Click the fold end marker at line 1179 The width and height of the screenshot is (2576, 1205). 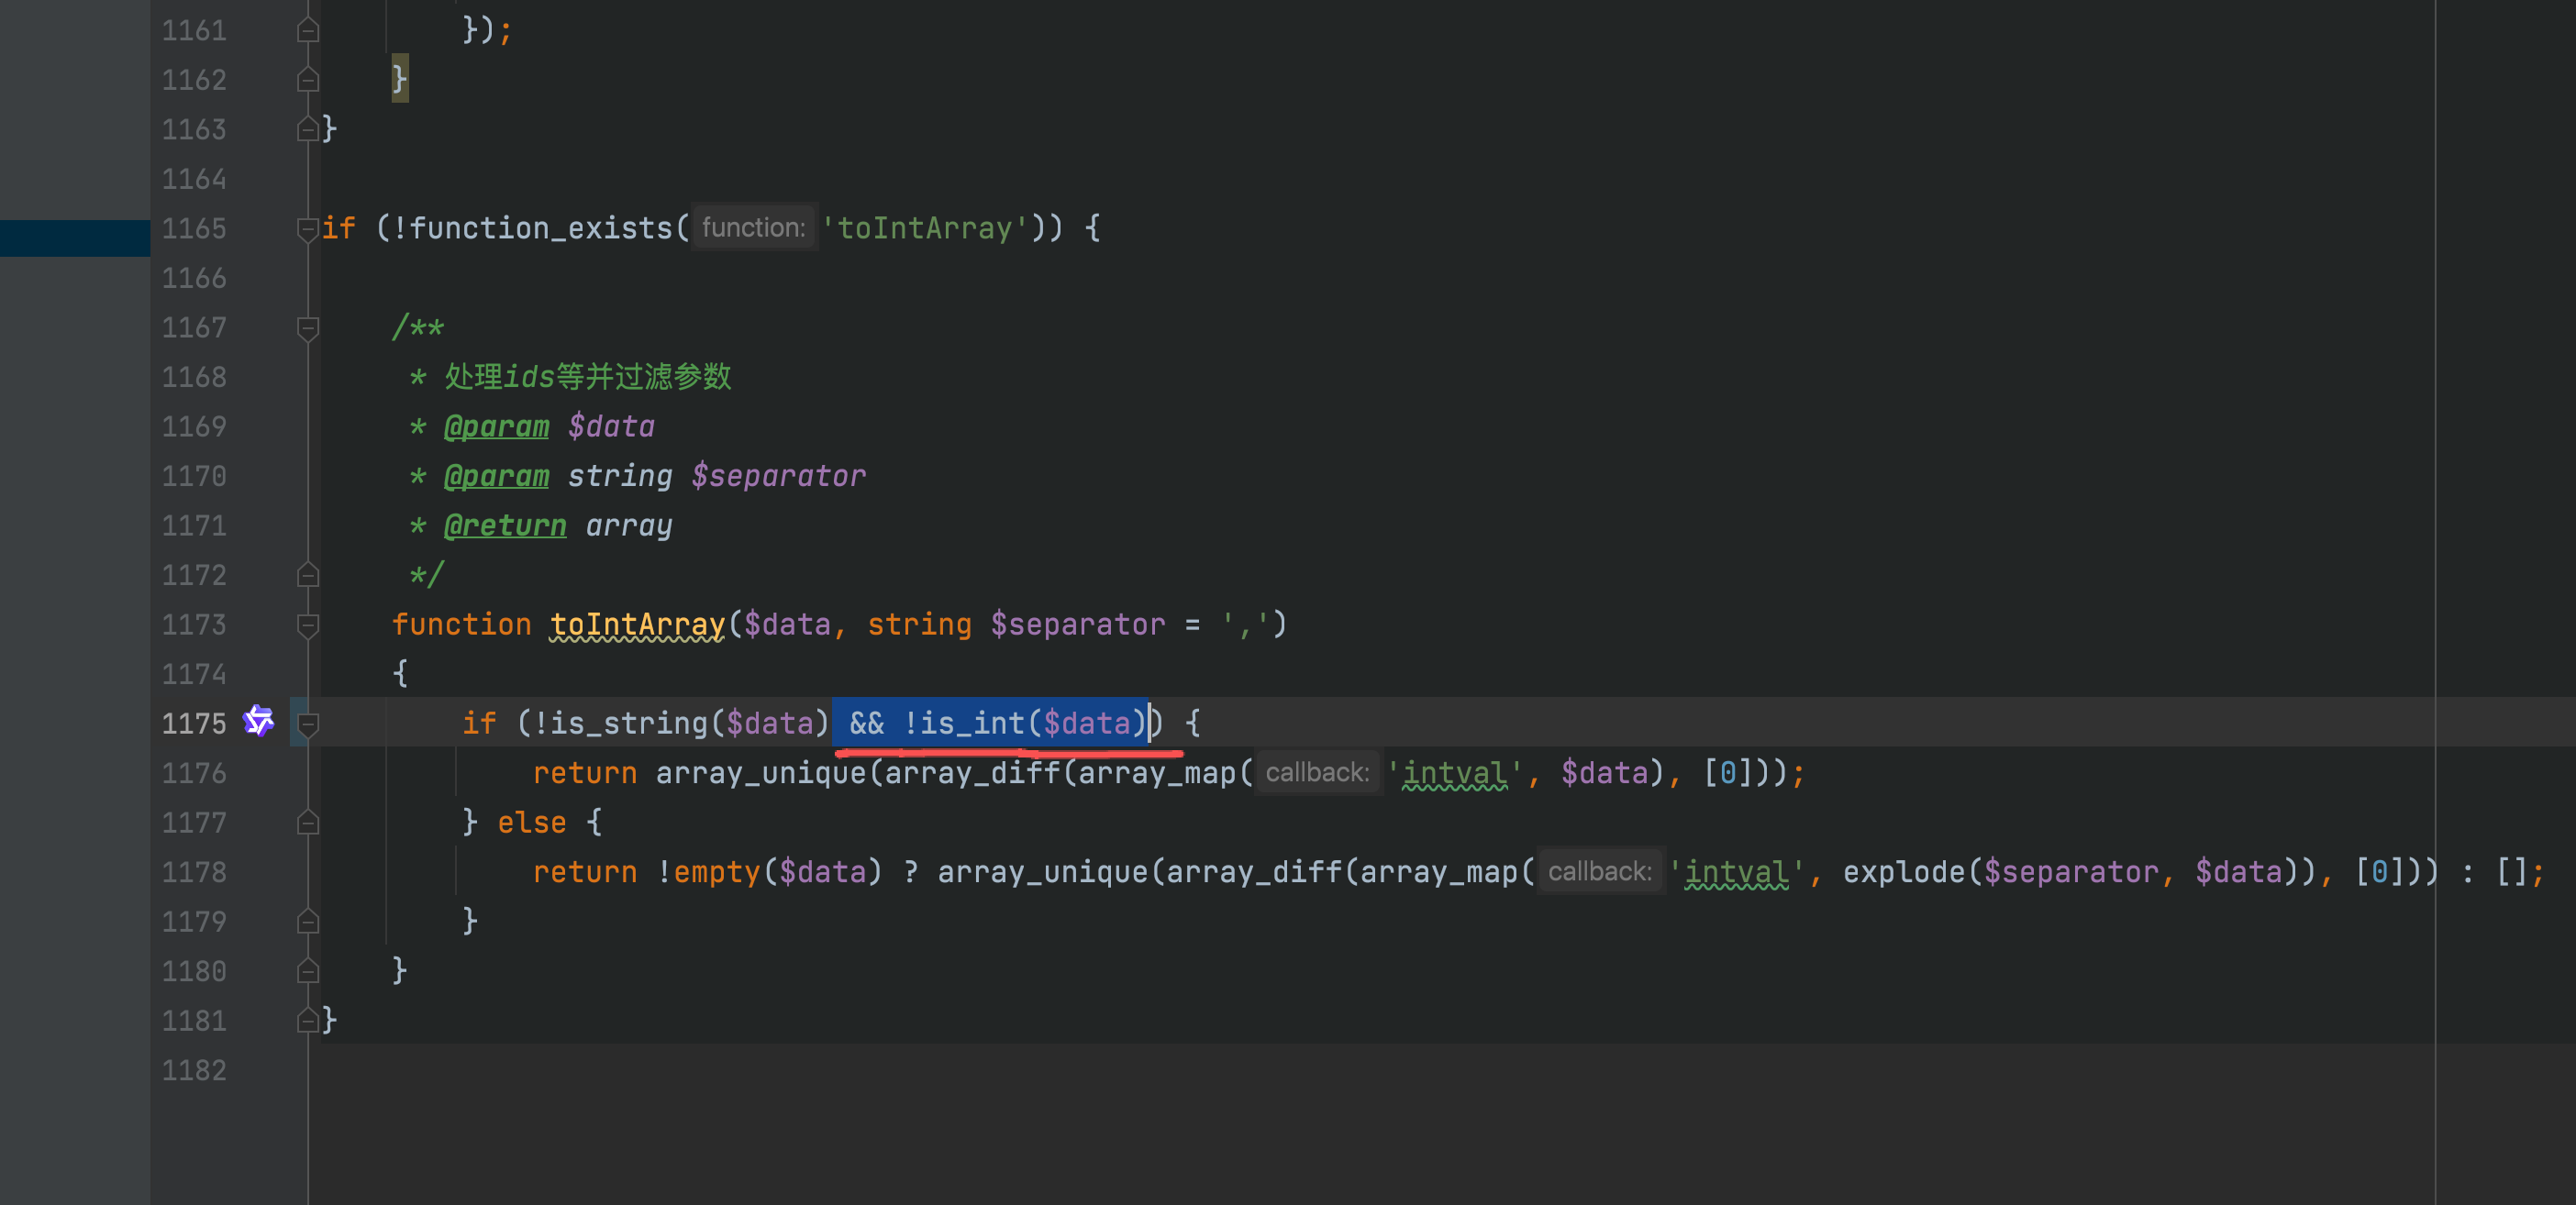(308, 921)
